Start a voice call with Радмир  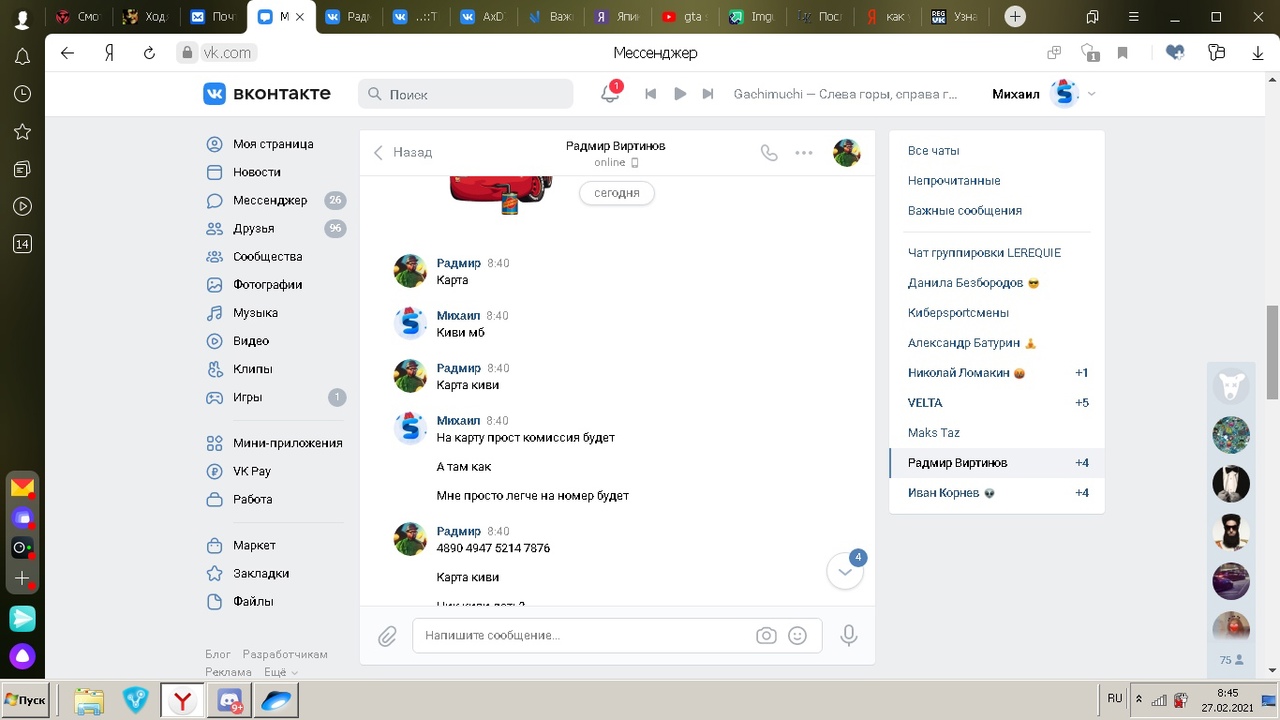click(x=768, y=153)
